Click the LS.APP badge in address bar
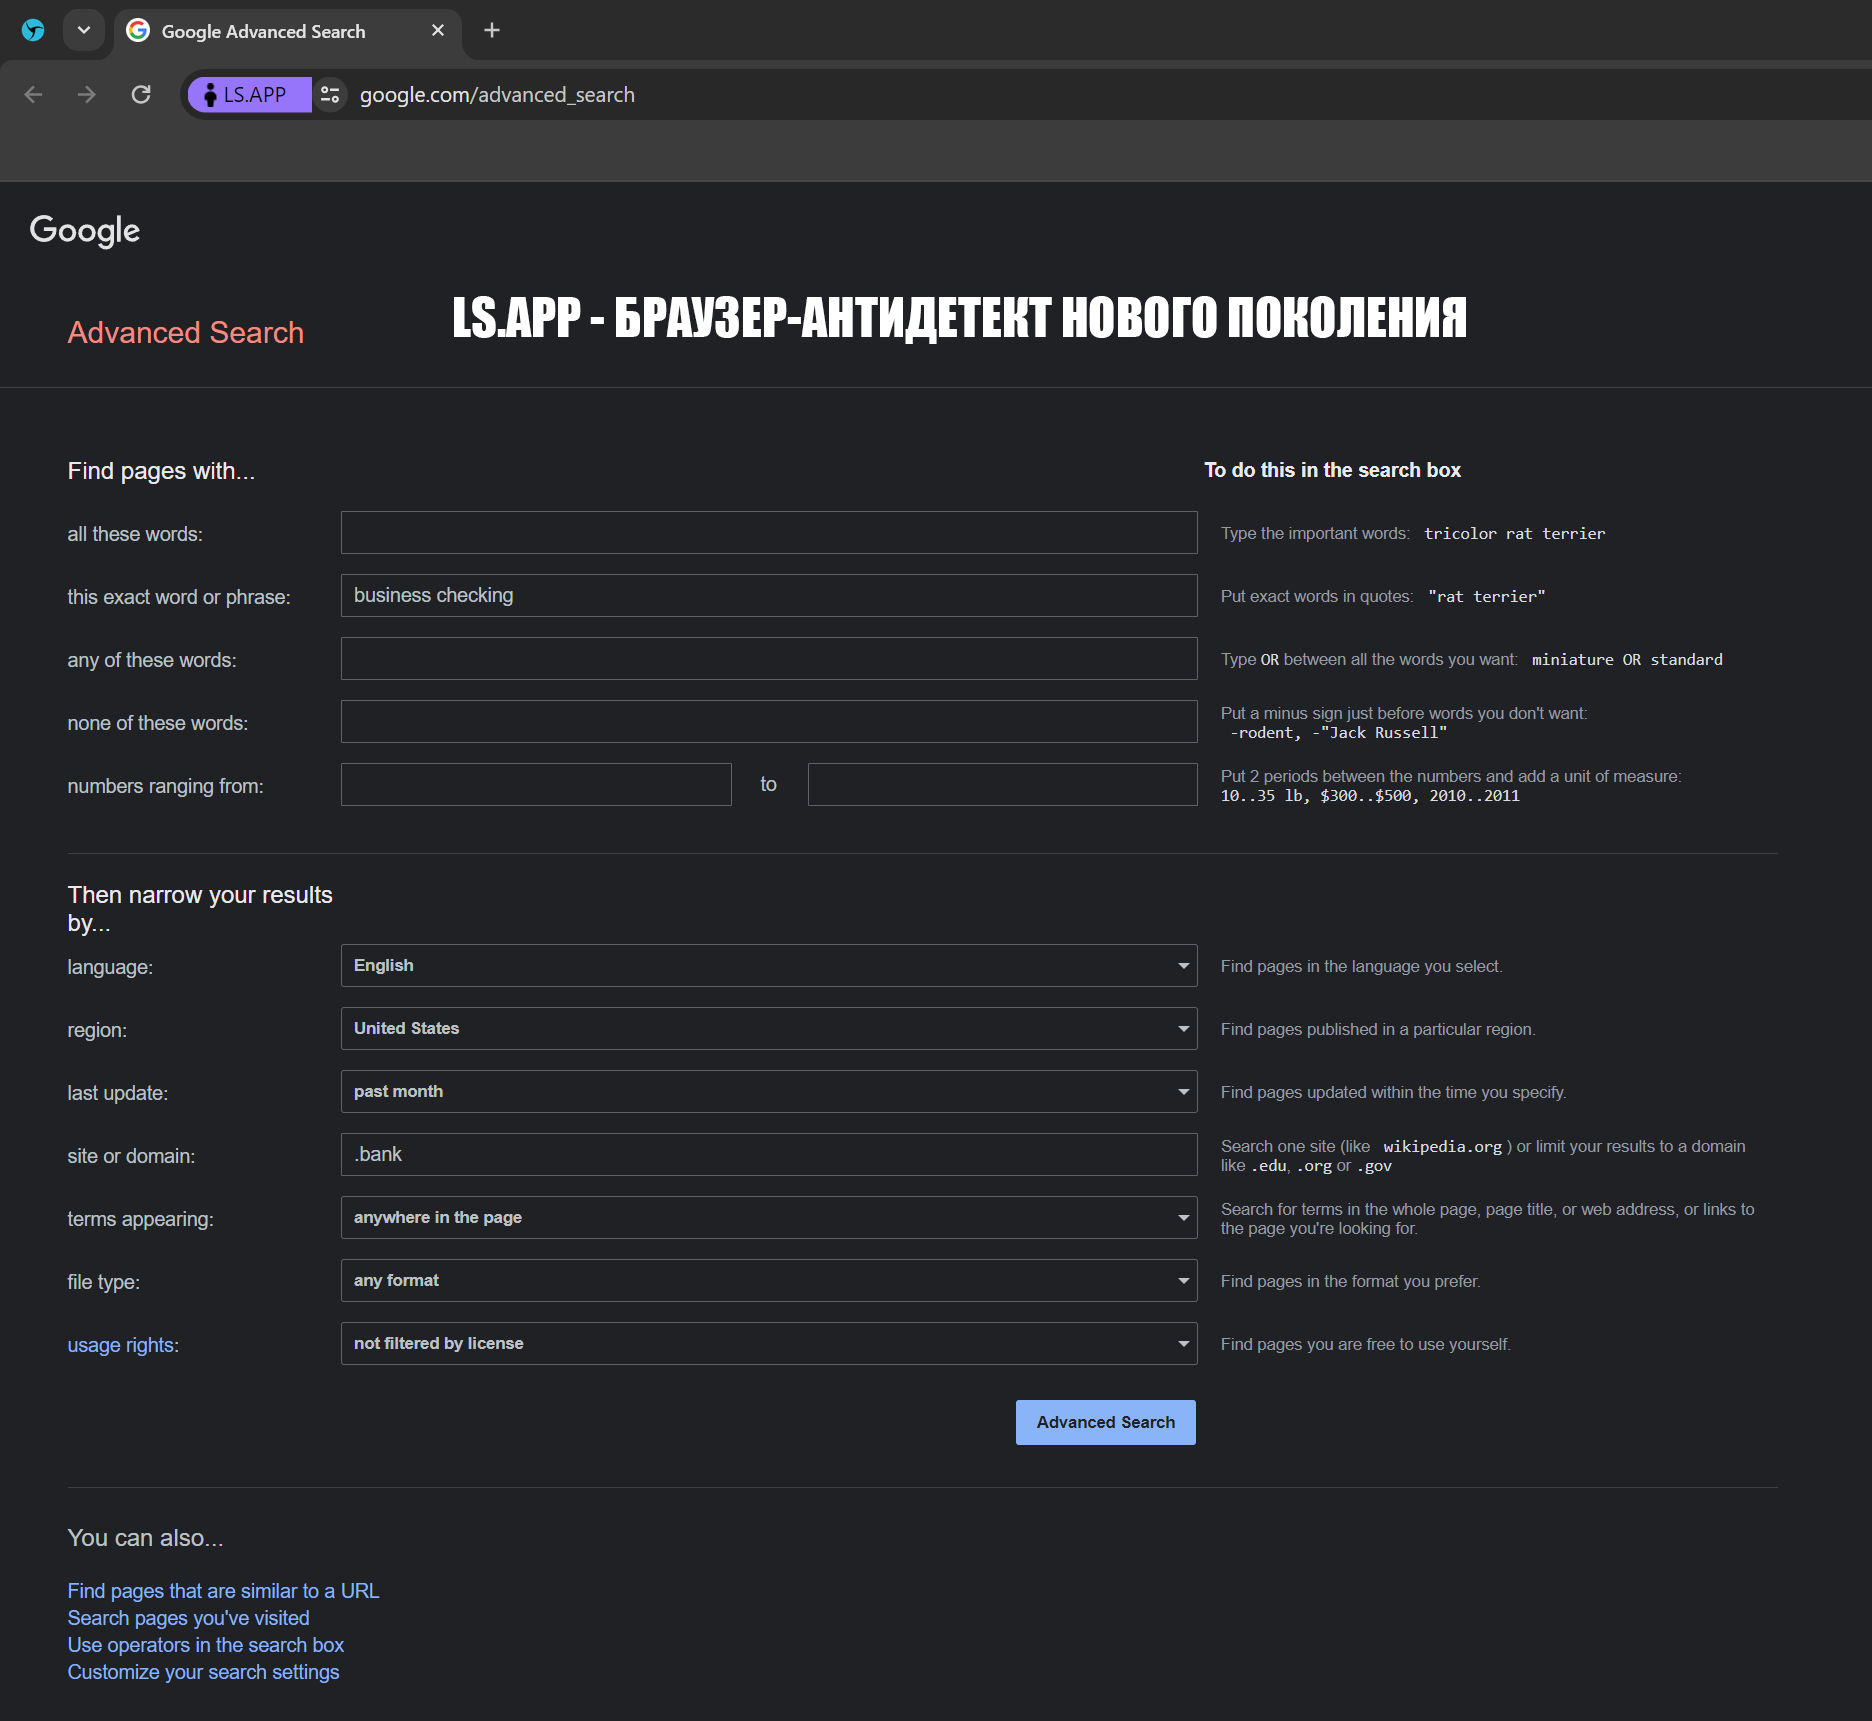The width and height of the screenshot is (1872, 1721). click(249, 95)
